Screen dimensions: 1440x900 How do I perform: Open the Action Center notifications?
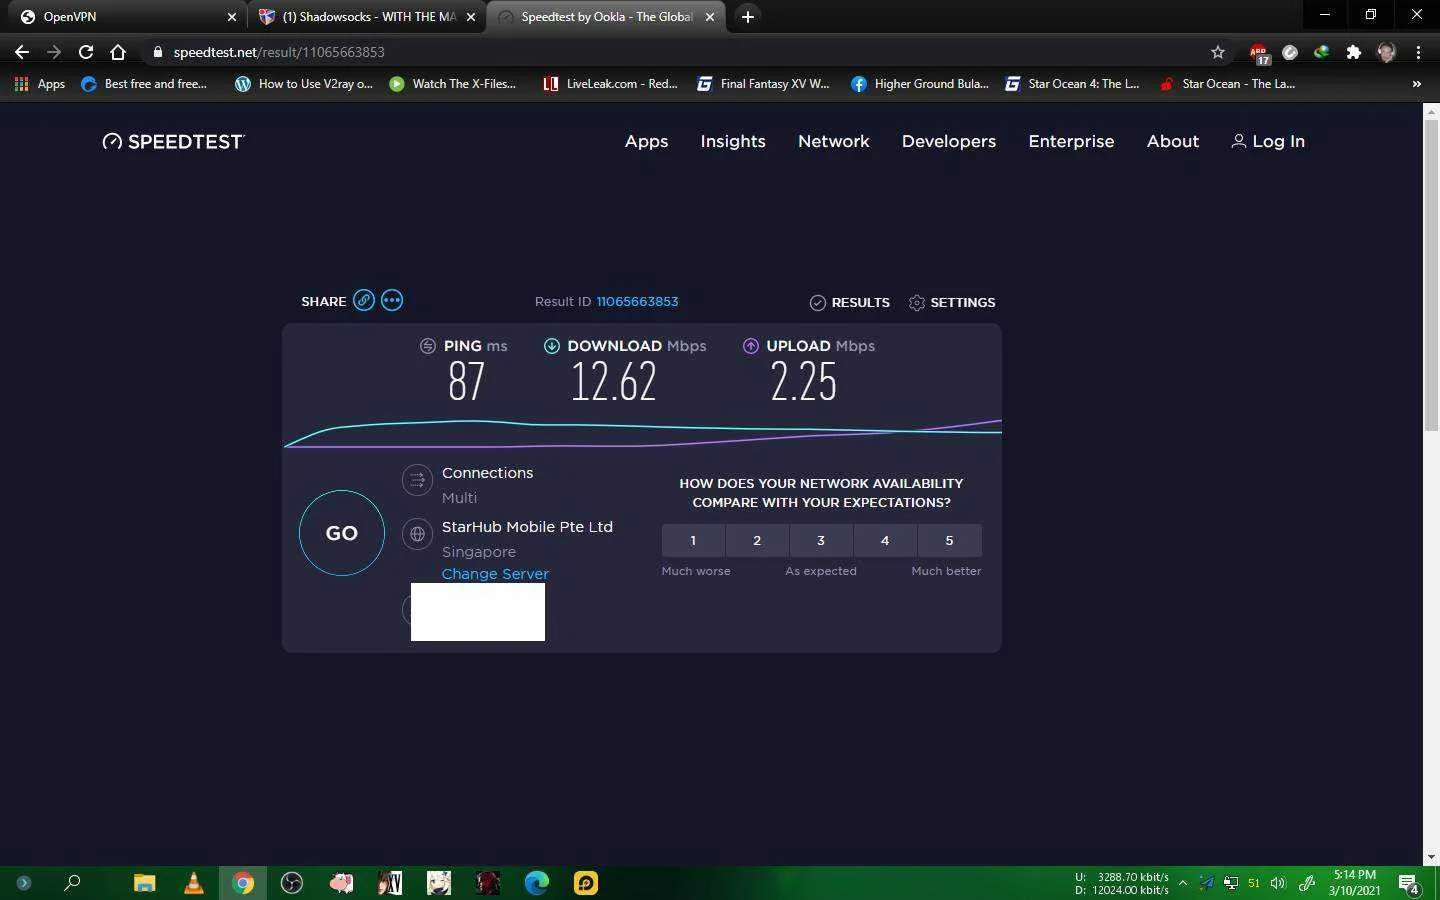[x=1409, y=884]
